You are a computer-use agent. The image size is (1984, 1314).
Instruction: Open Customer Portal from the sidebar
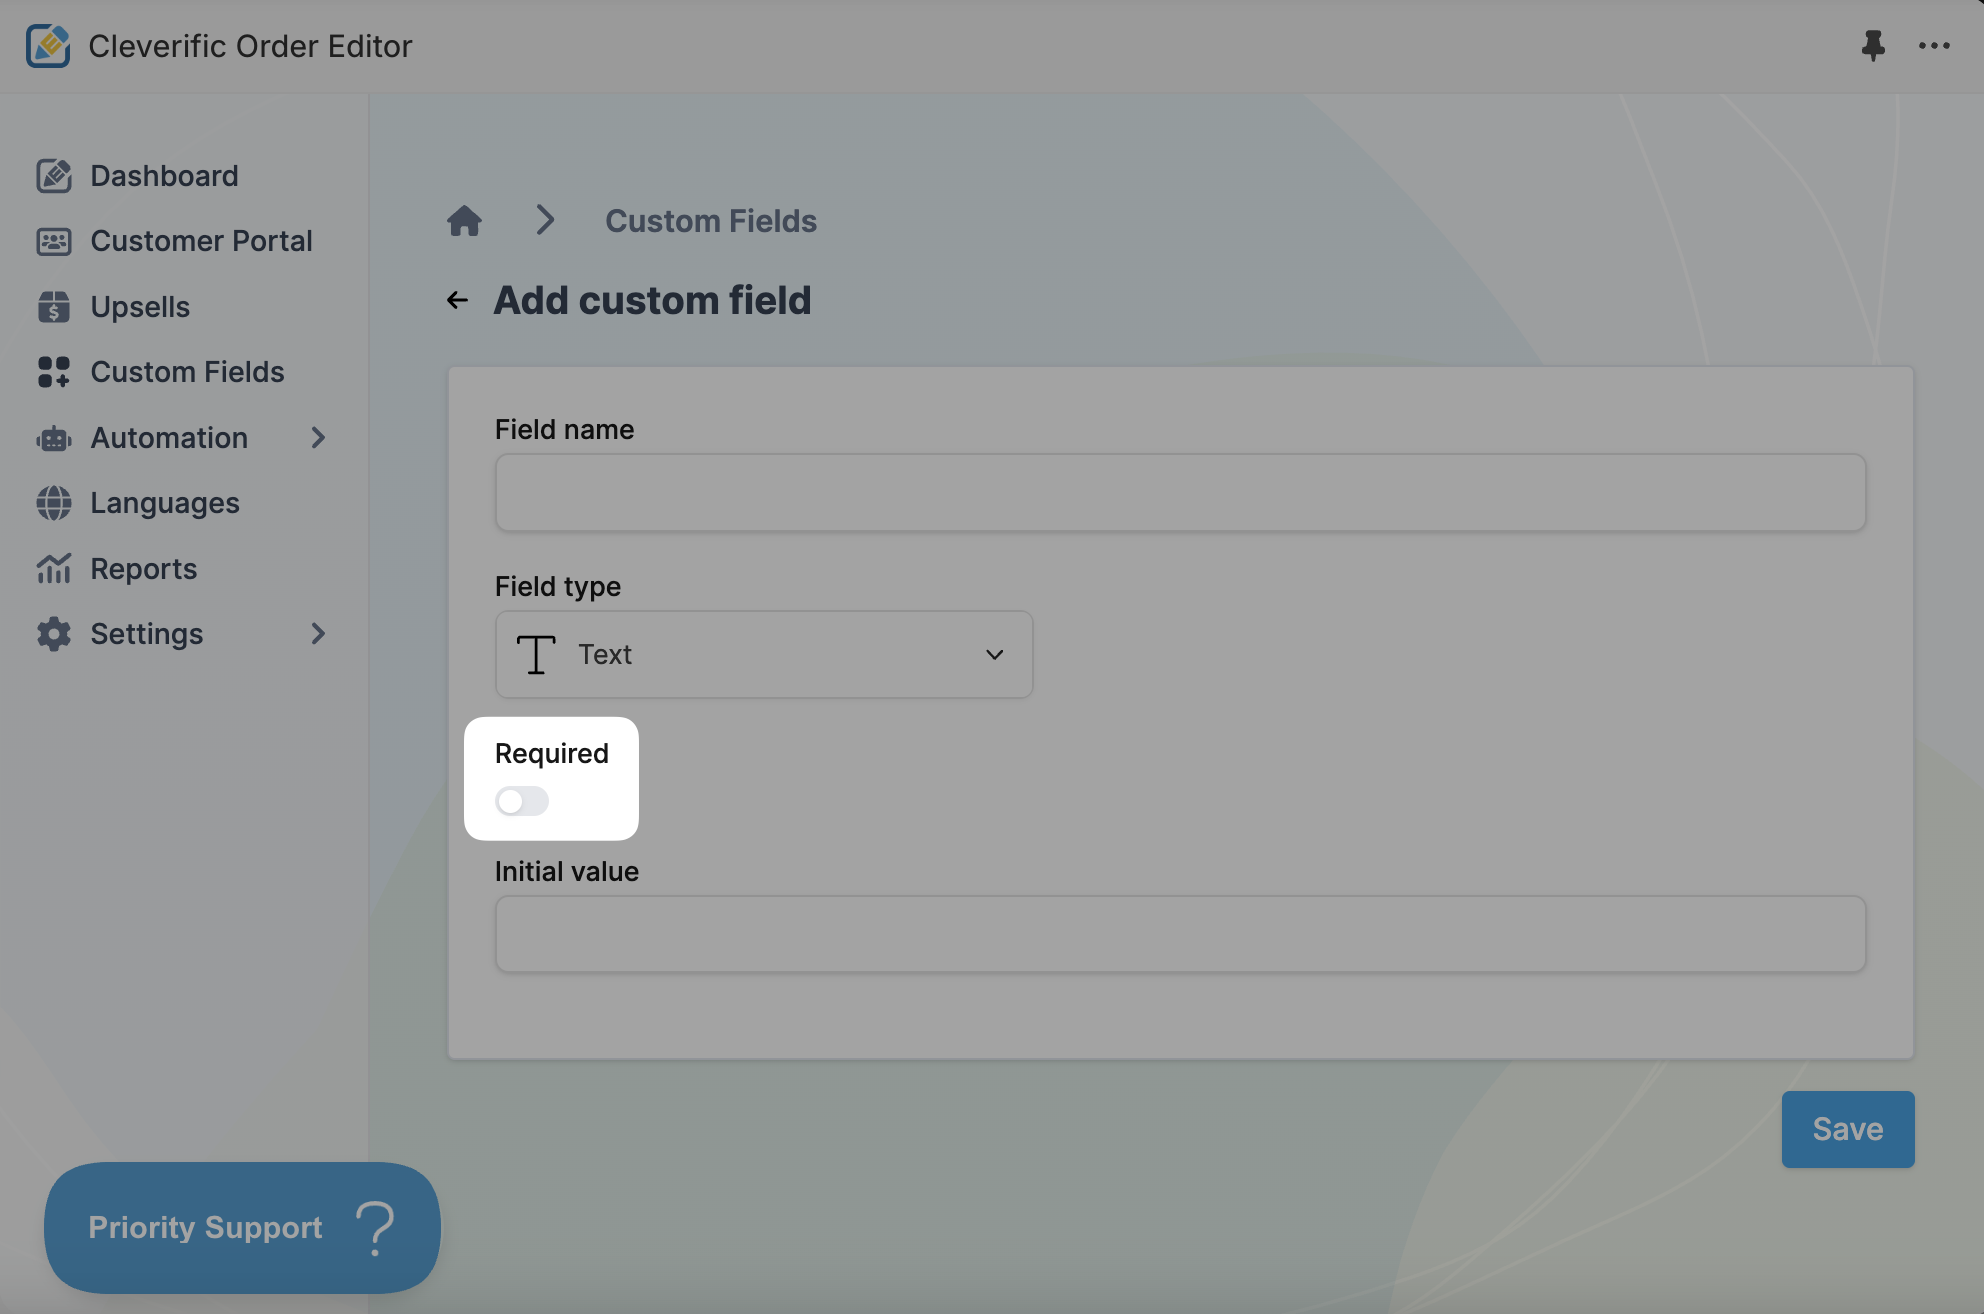pyautogui.click(x=201, y=241)
